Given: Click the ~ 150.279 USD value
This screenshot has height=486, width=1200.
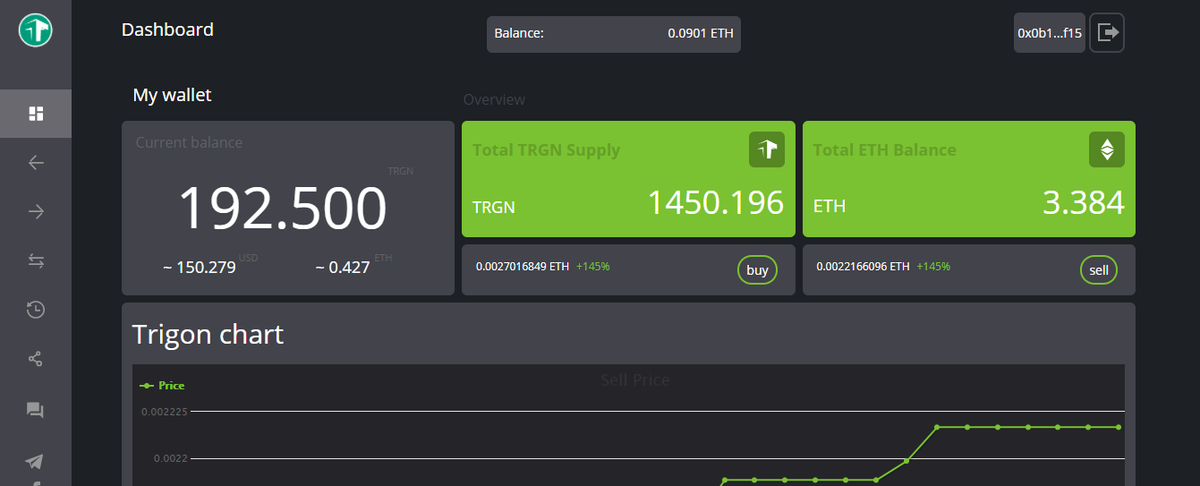Looking at the screenshot, I should [199, 267].
